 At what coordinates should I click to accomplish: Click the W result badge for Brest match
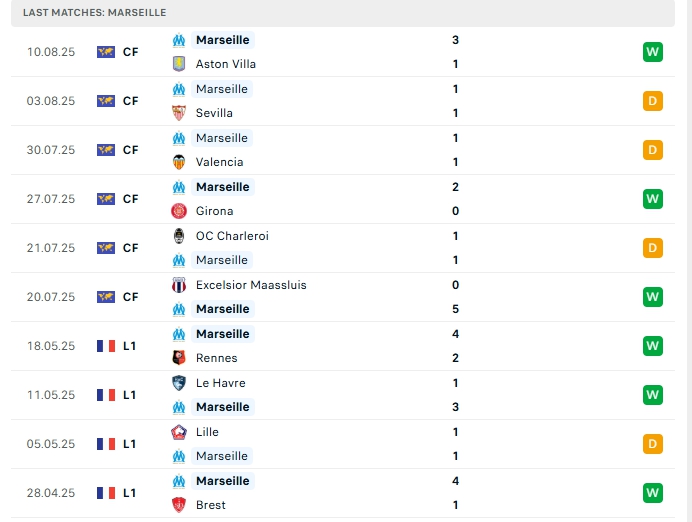653,493
